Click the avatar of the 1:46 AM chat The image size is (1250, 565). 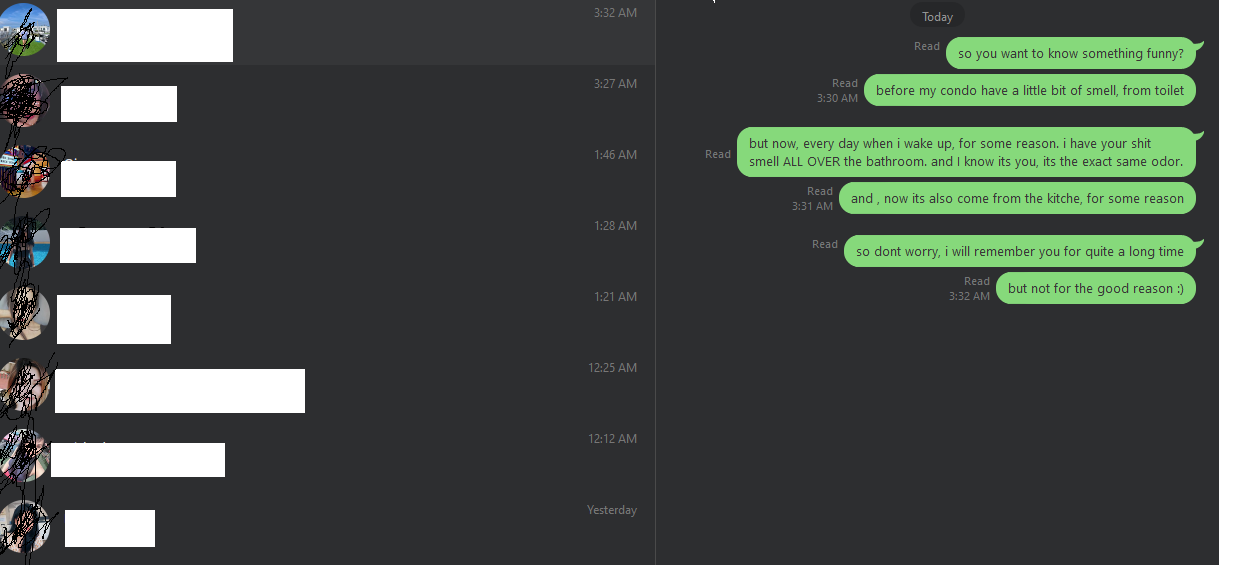coord(24,173)
